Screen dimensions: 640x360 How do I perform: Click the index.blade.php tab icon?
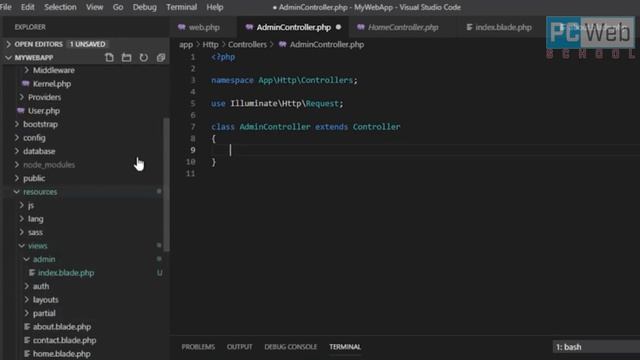click(x=469, y=27)
